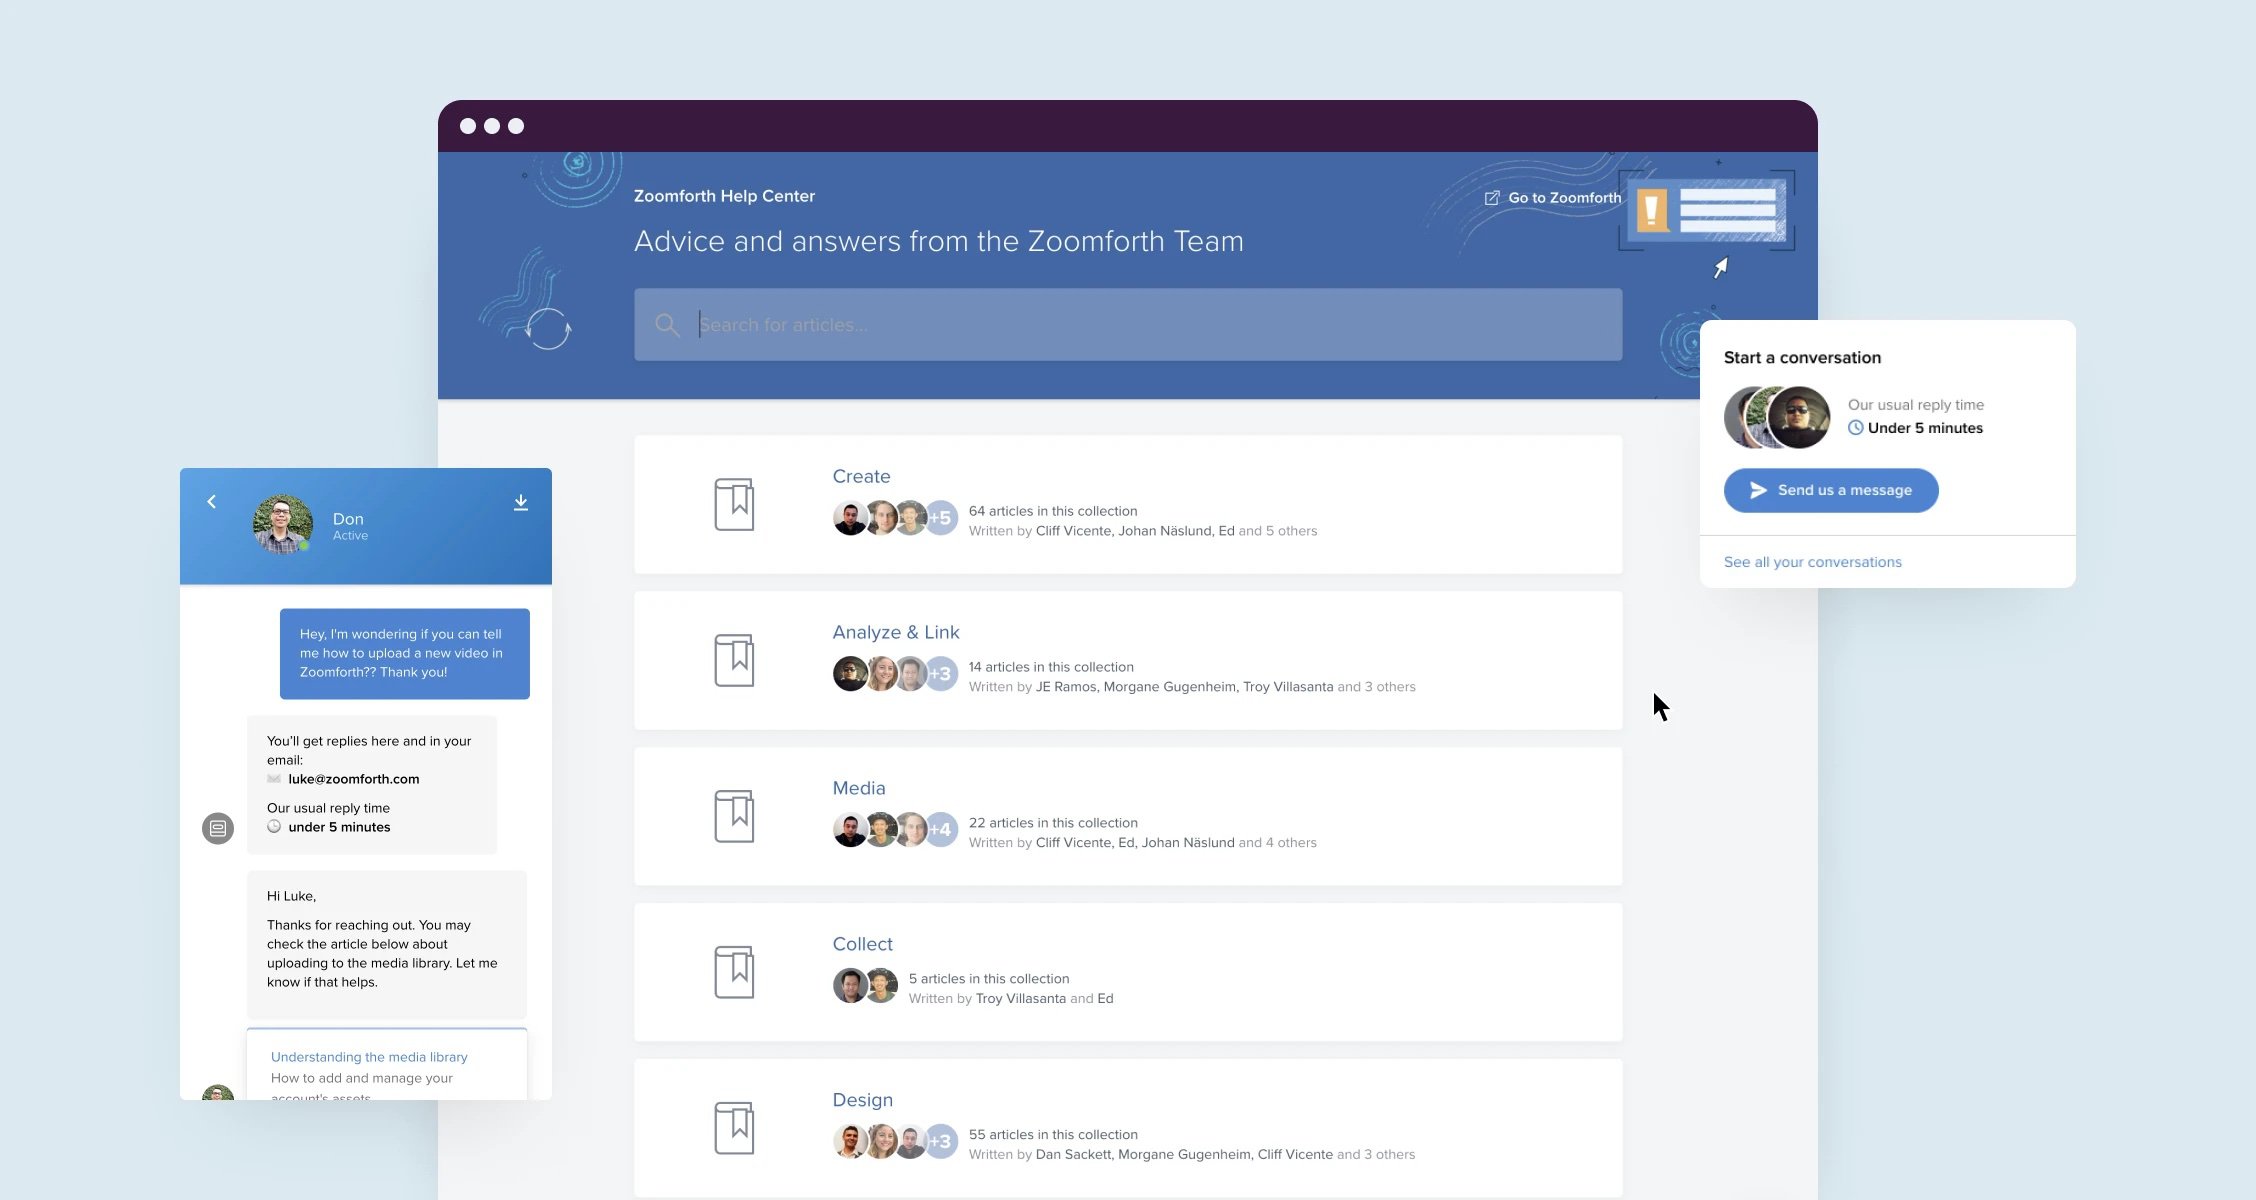Click the search articles input field
The width and height of the screenshot is (2256, 1200).
[x=1128, y=324]
